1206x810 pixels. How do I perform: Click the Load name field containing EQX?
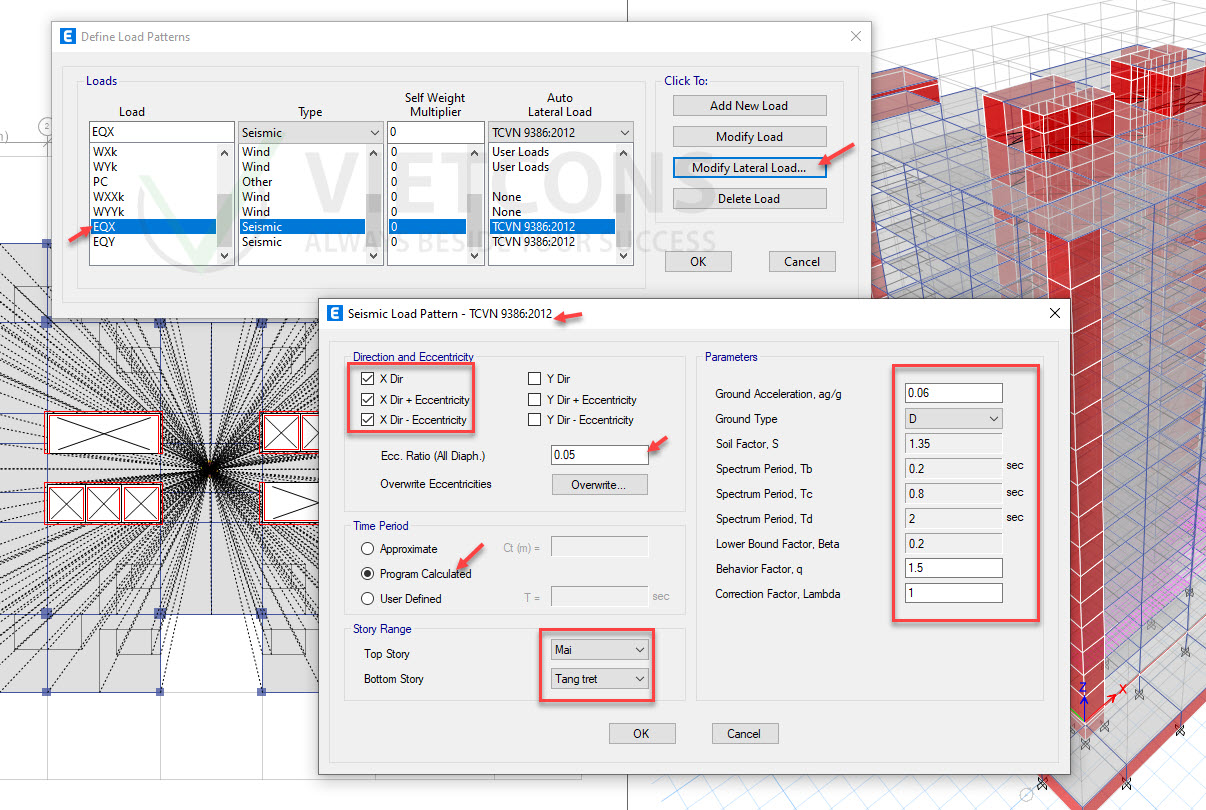(162, 133)
